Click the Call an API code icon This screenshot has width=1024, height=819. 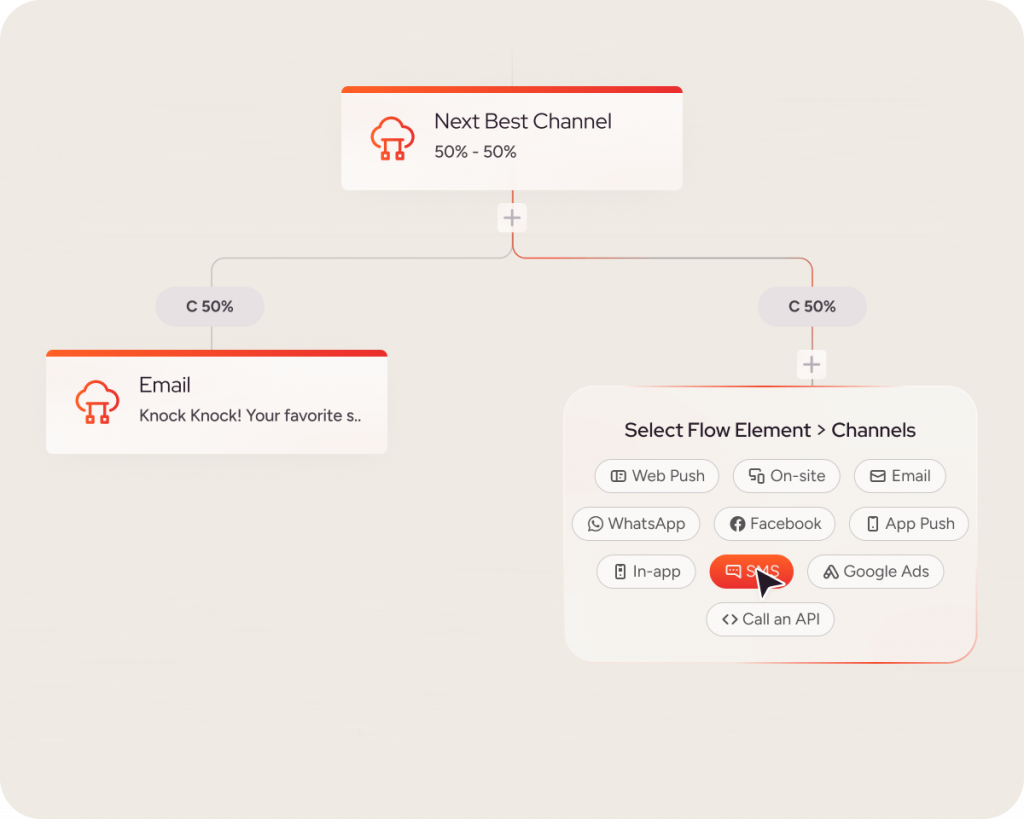[727, 619]
